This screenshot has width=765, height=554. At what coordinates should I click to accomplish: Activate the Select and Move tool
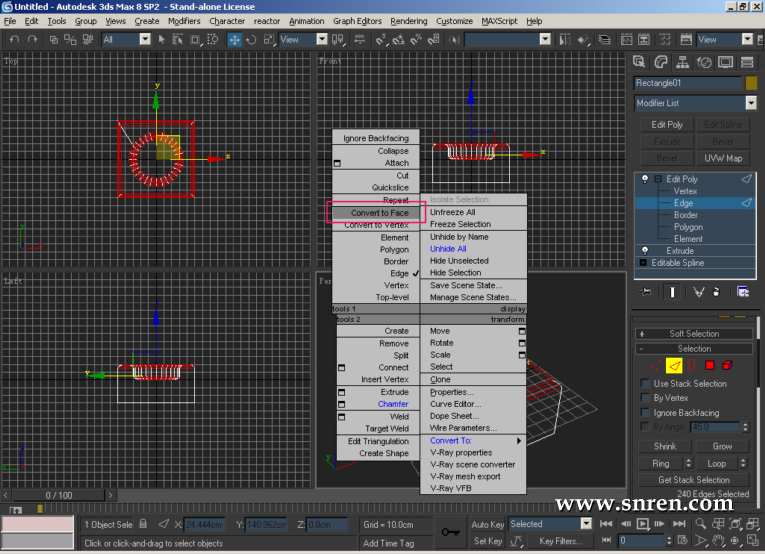pyautogui.click(x=235, y=40)
